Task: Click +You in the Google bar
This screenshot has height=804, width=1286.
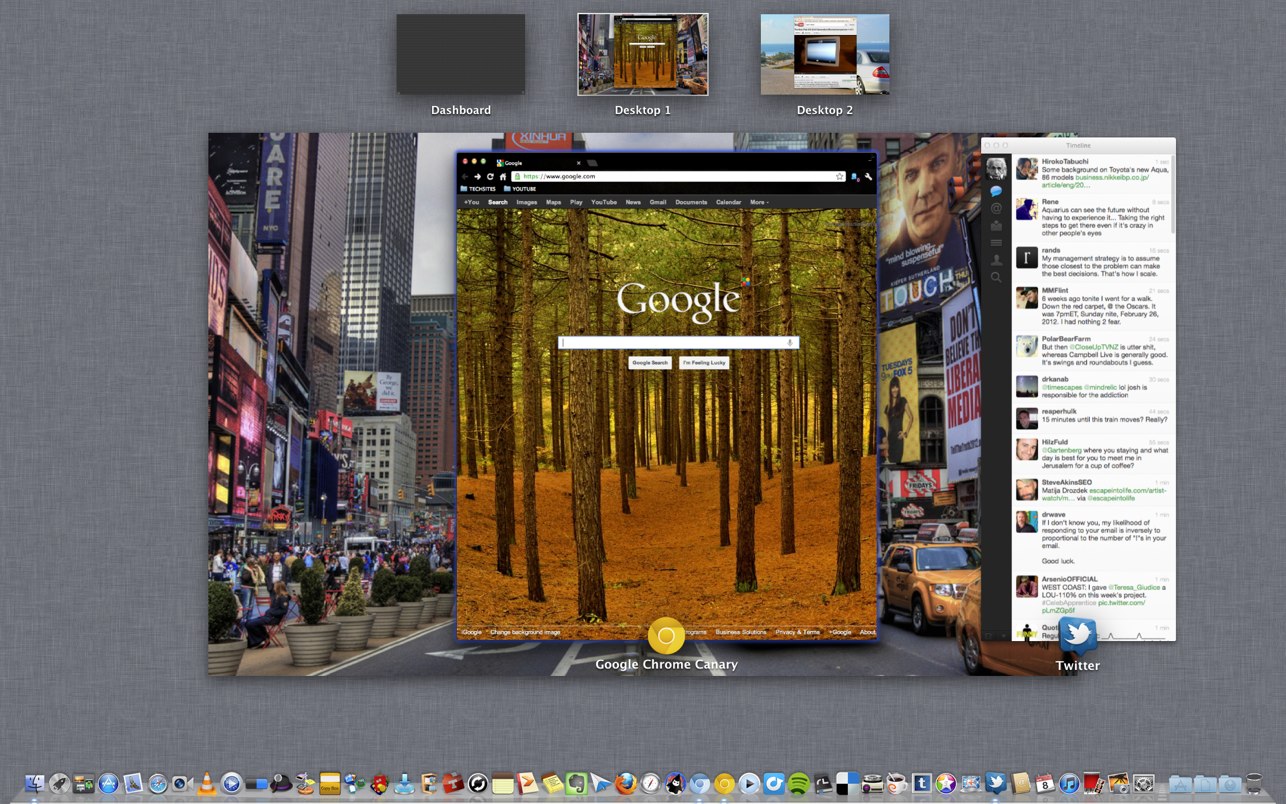Action: [471, 202]
